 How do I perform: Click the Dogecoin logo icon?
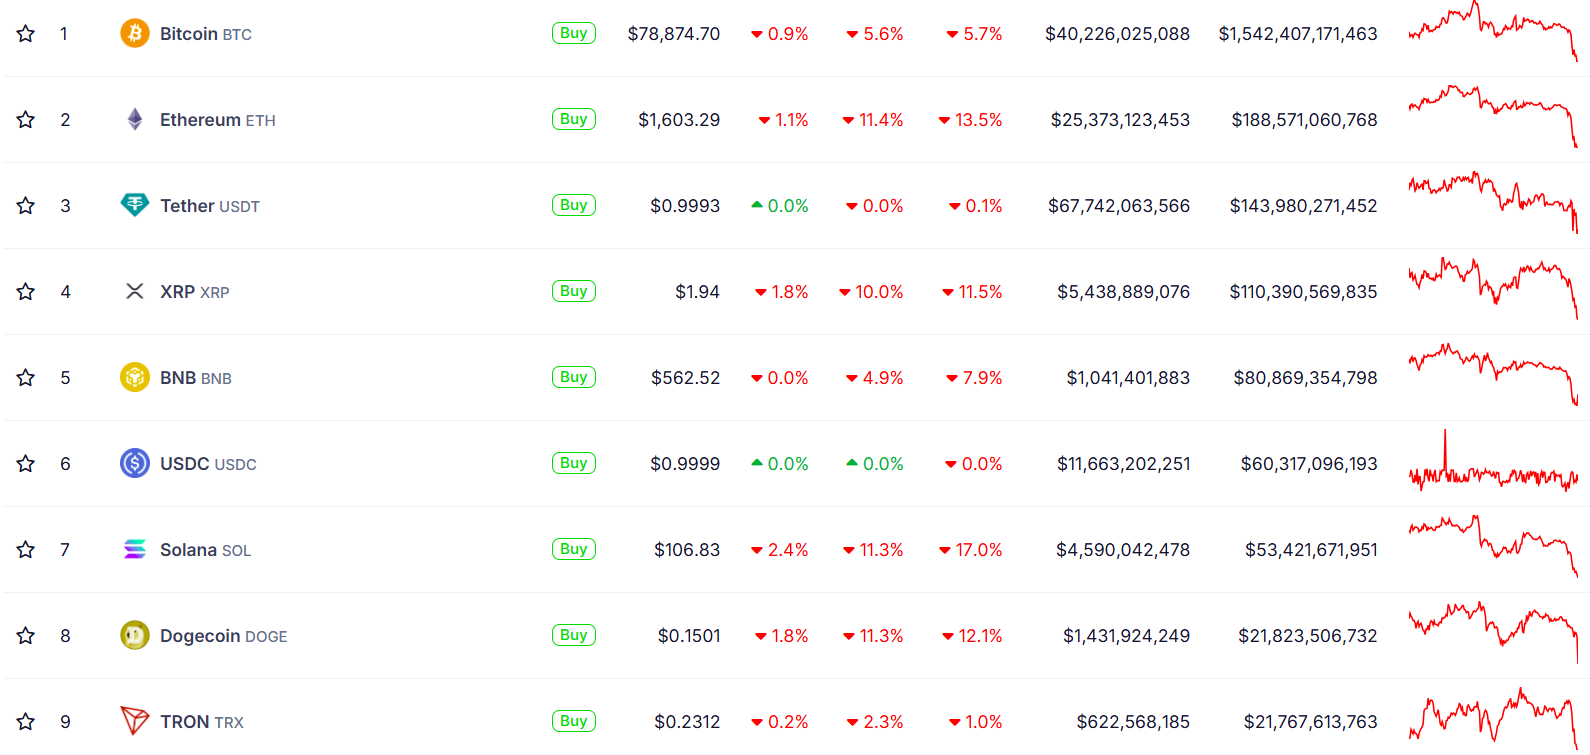click(x=135, y=635)
